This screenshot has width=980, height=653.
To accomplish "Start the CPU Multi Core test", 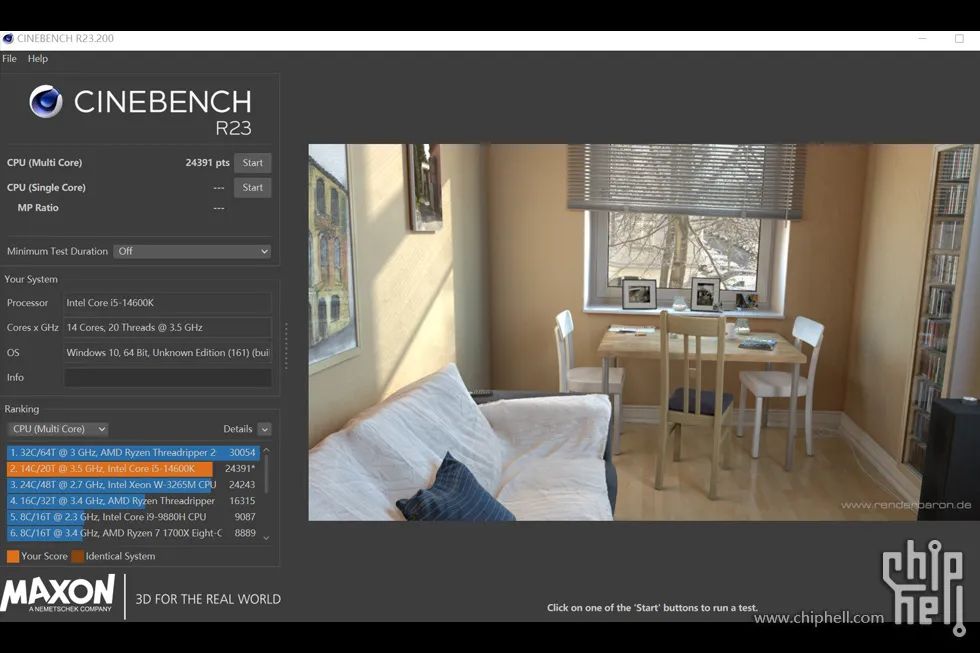I will pyautogui.click(x=252, y=163).
